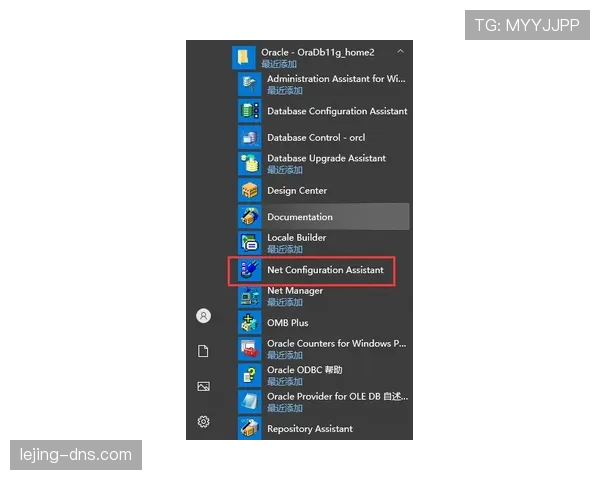Open the user account icon in sidebar
Viewport: 600px width, 480px height.
[x=203, y=316]
